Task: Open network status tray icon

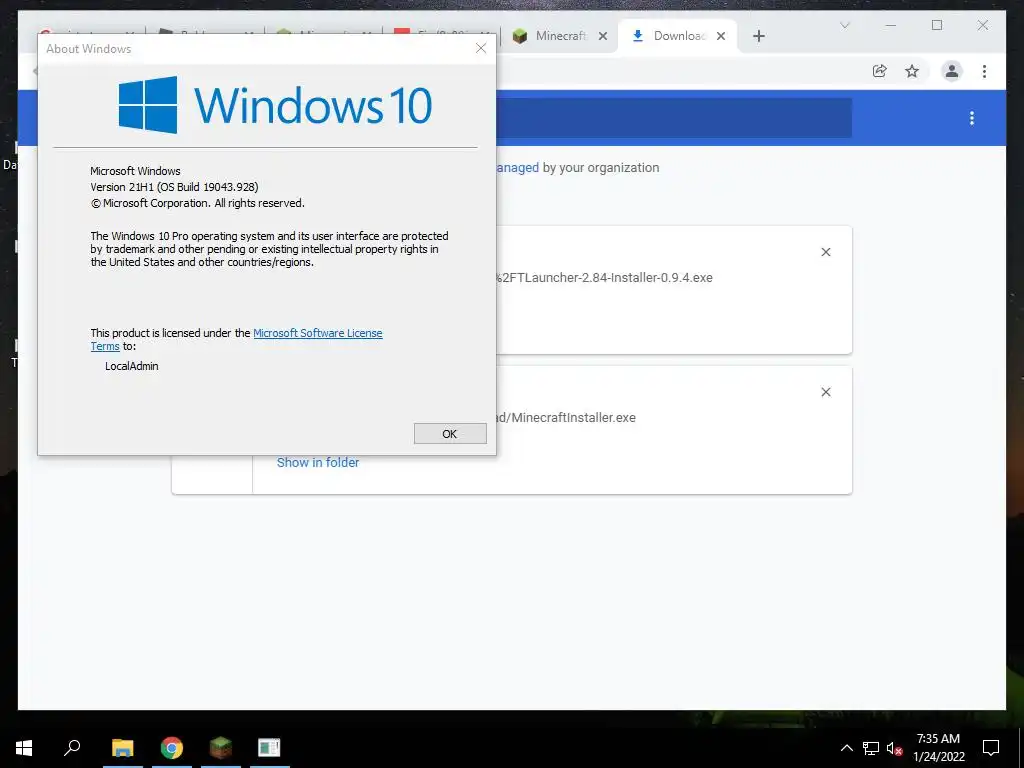Action: (x=871, y=748)
